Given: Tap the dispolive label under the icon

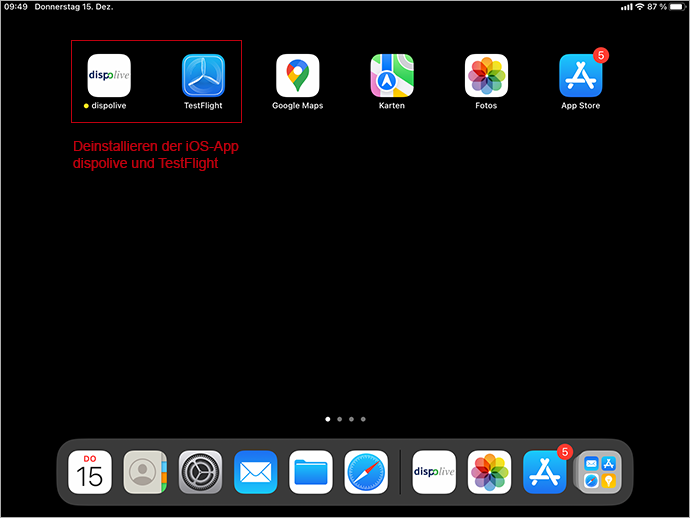Looking at the screenshot, I should pyautogui.click(x=109, y=106).
